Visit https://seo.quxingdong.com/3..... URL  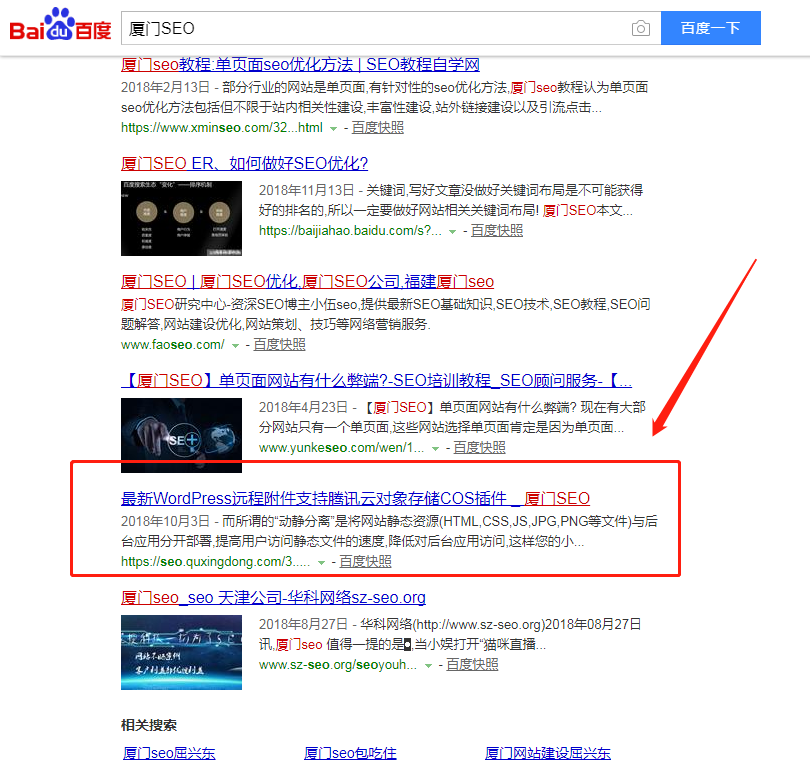point(215,561)
